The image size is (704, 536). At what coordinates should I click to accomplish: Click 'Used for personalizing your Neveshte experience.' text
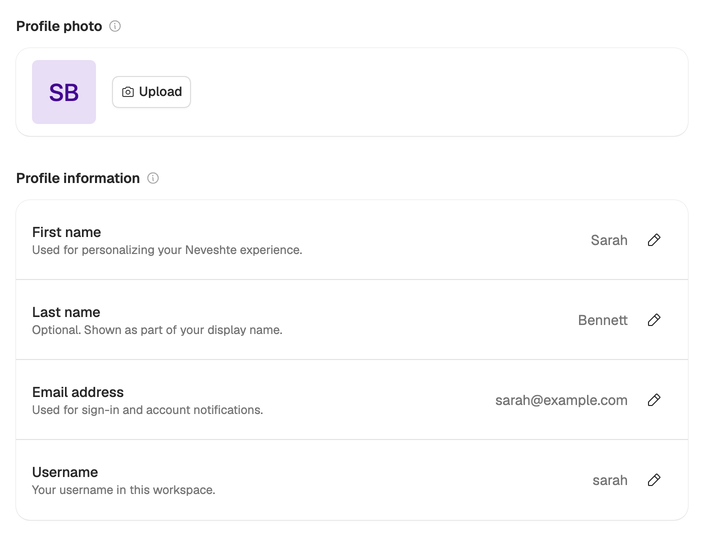click(x=167, y=250)
